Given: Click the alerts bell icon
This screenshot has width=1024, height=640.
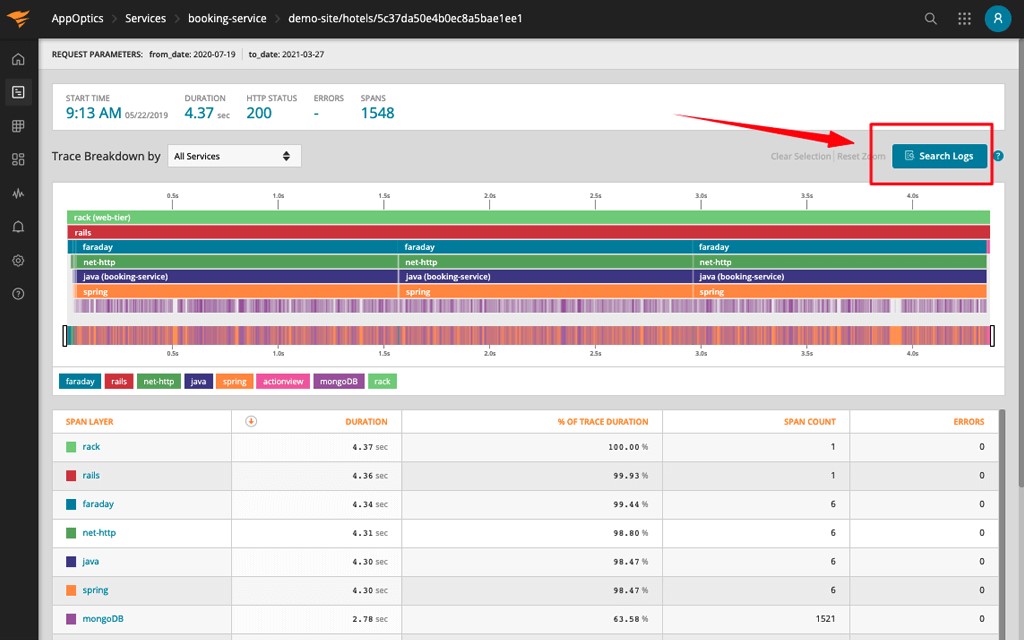Looking at the screenshot, I should [18, 227].
